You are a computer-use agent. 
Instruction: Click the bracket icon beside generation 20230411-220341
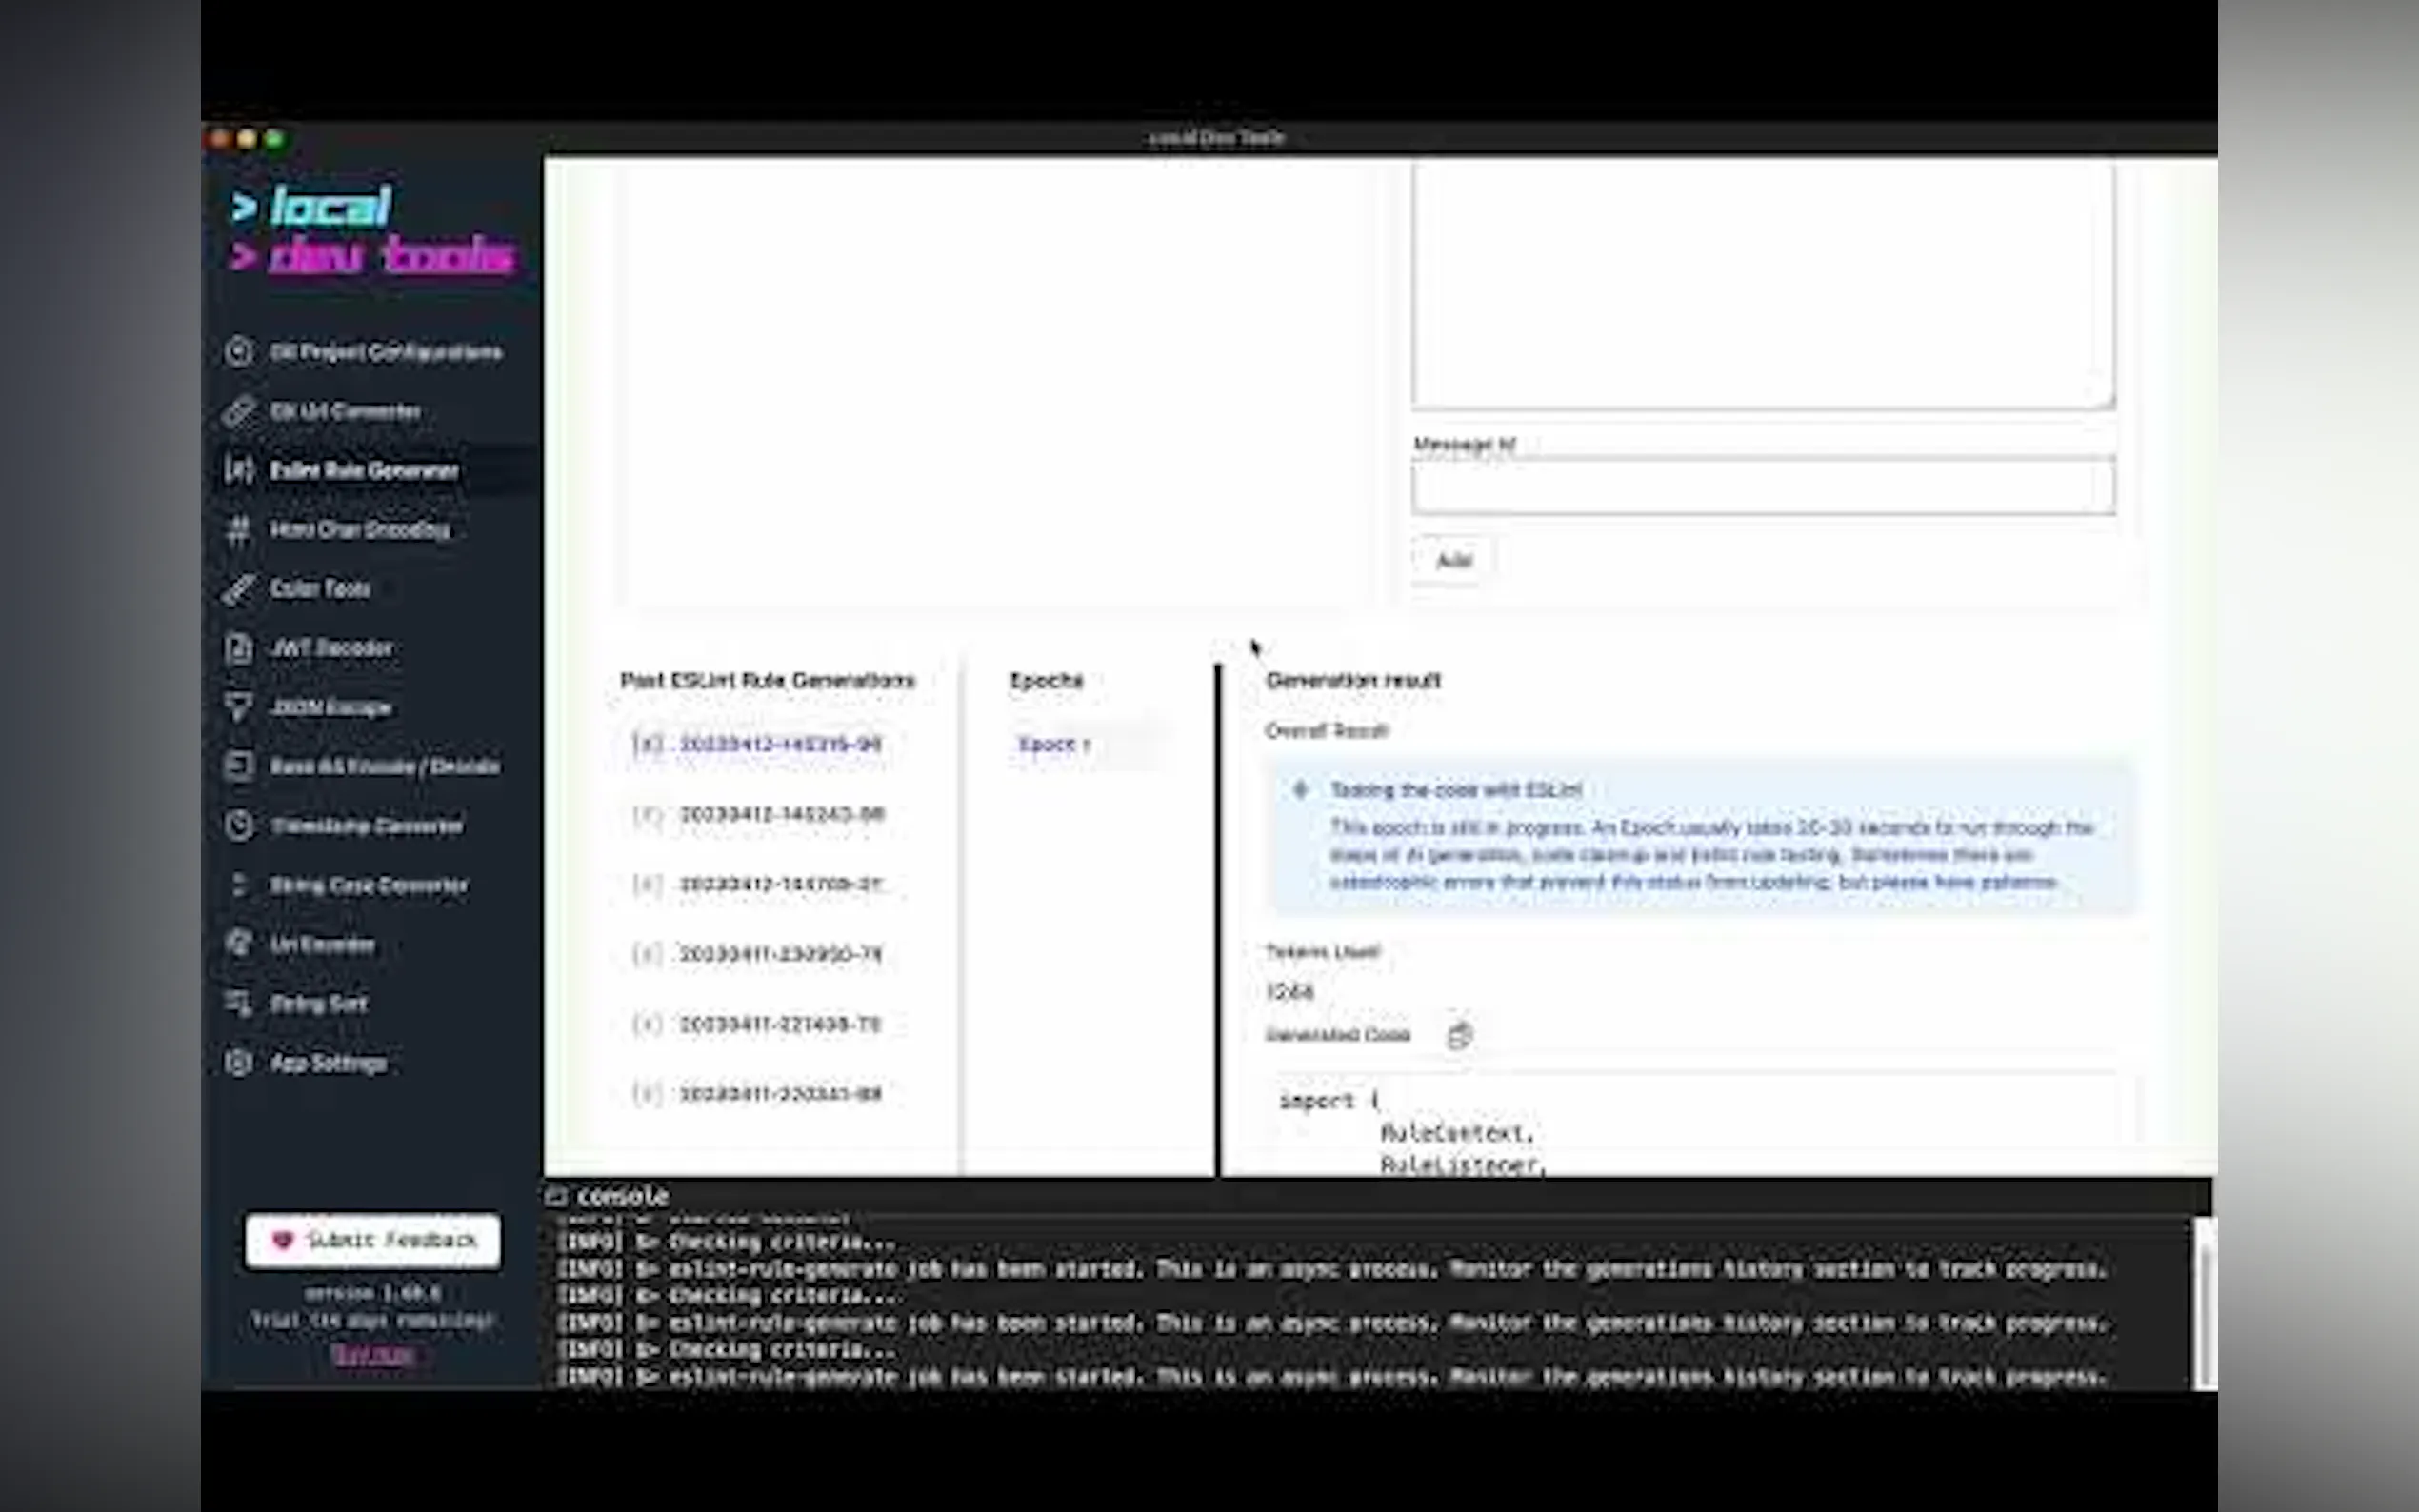click(x=647, y=1094)
